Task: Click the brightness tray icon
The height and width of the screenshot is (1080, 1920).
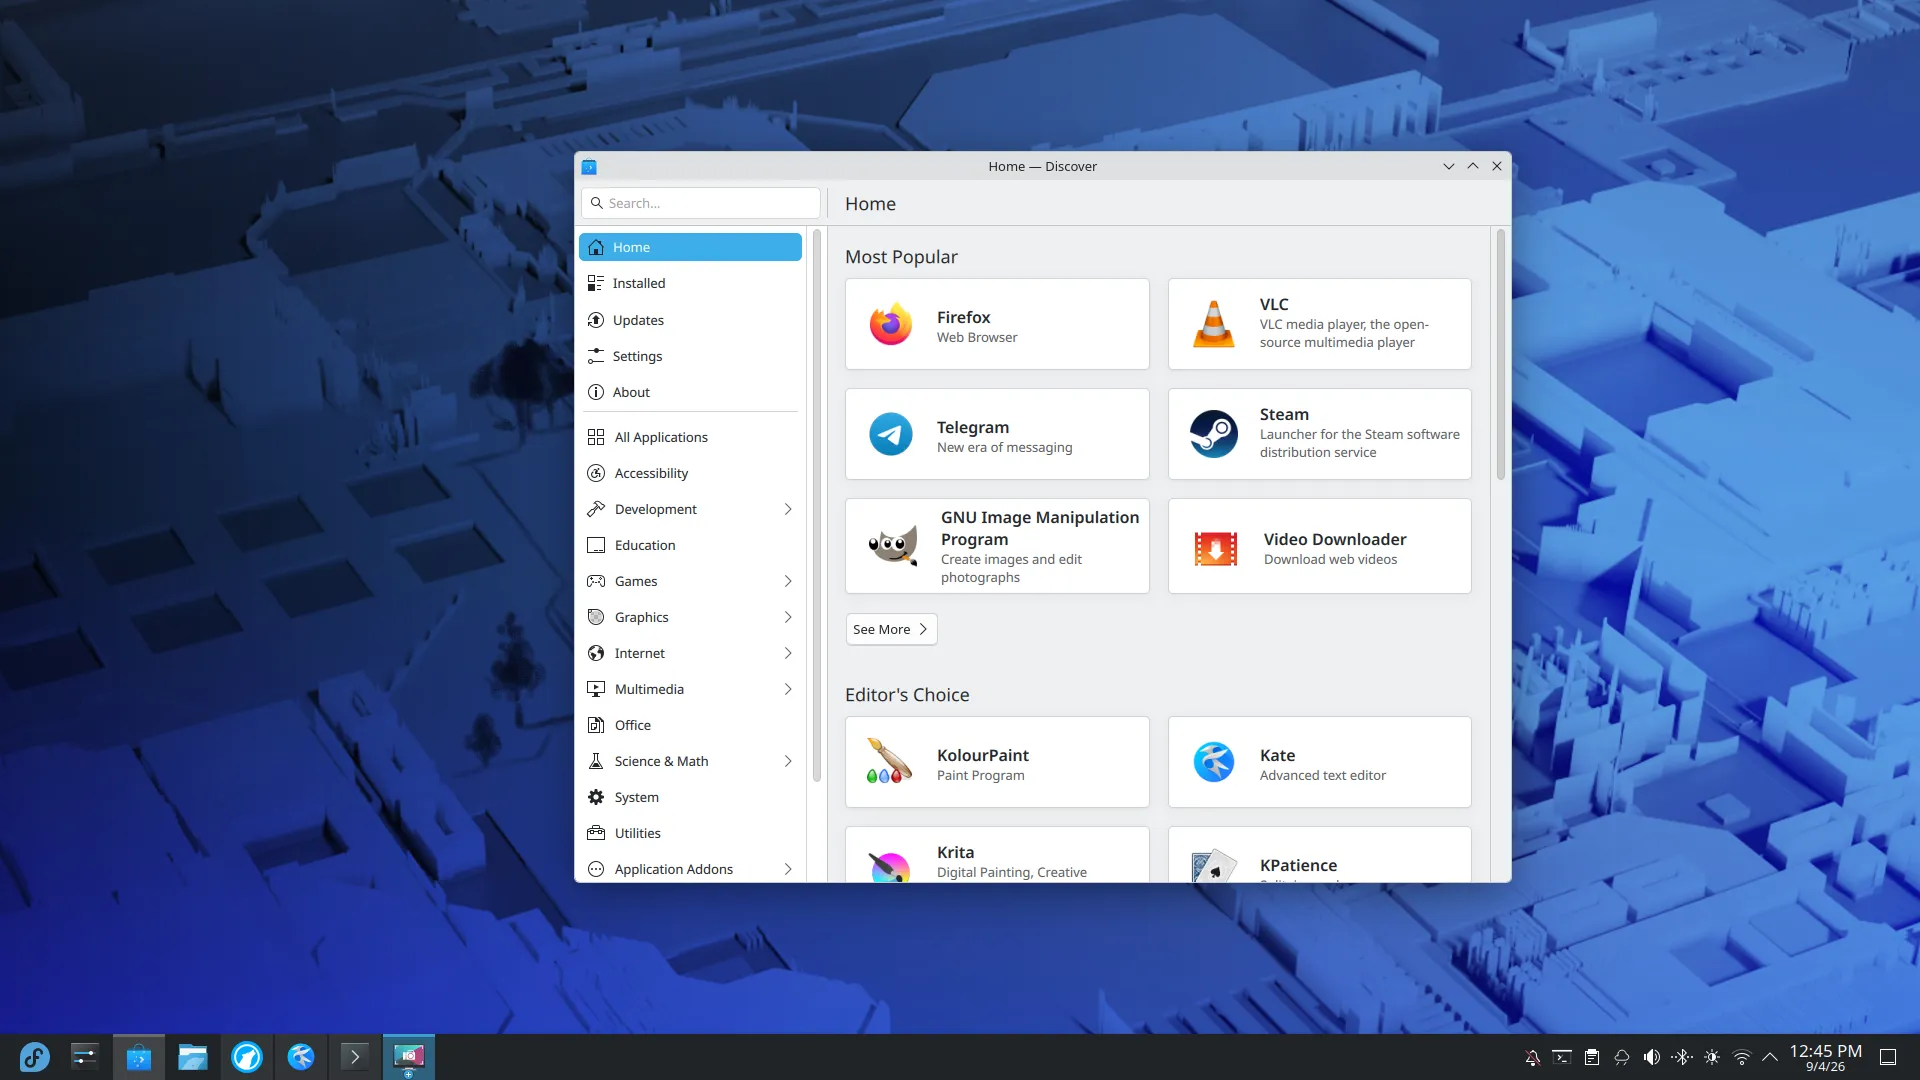Action: coord(1712,1057)
